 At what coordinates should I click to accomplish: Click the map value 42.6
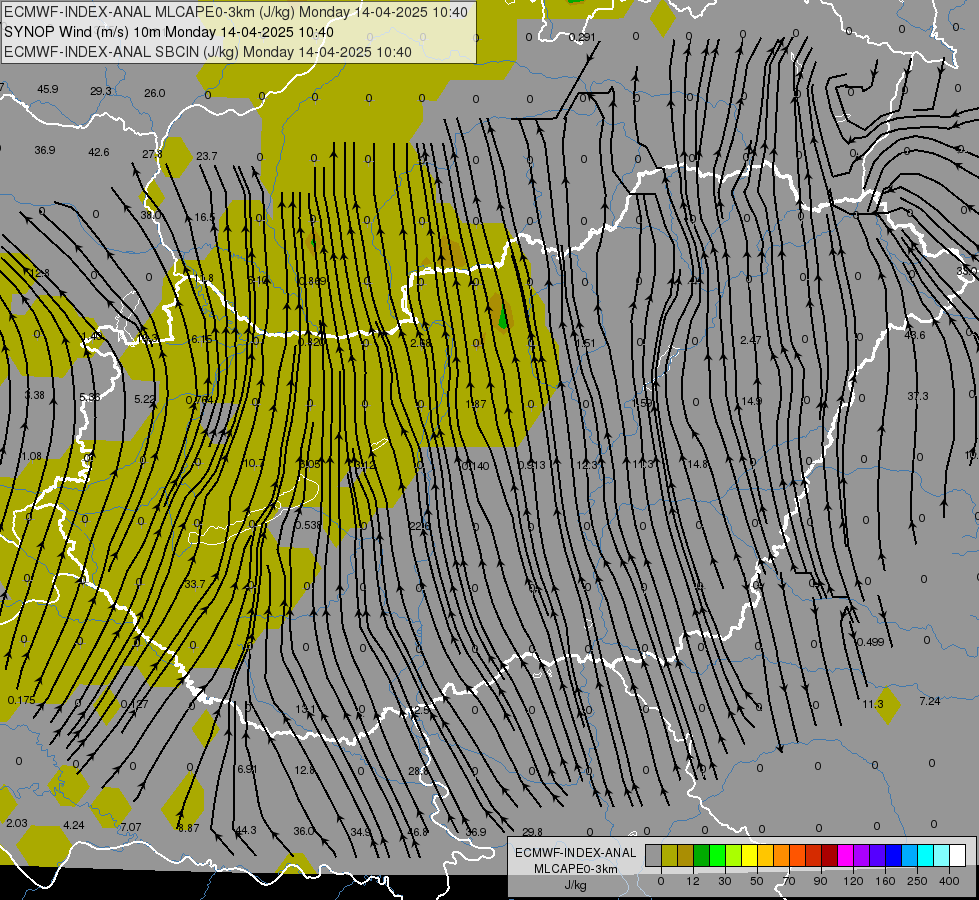pos(99,152)
